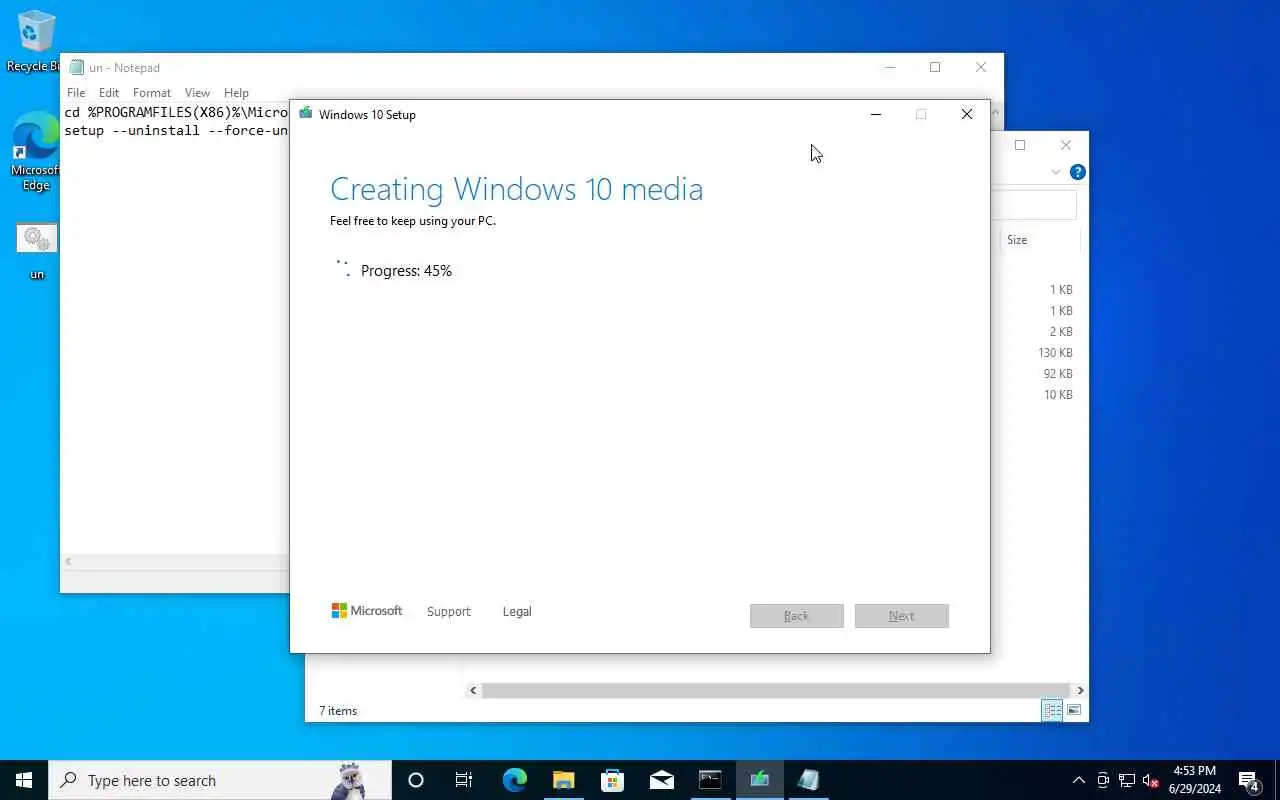
Task: Click the Explorer search box
Action: [1032, 205]
